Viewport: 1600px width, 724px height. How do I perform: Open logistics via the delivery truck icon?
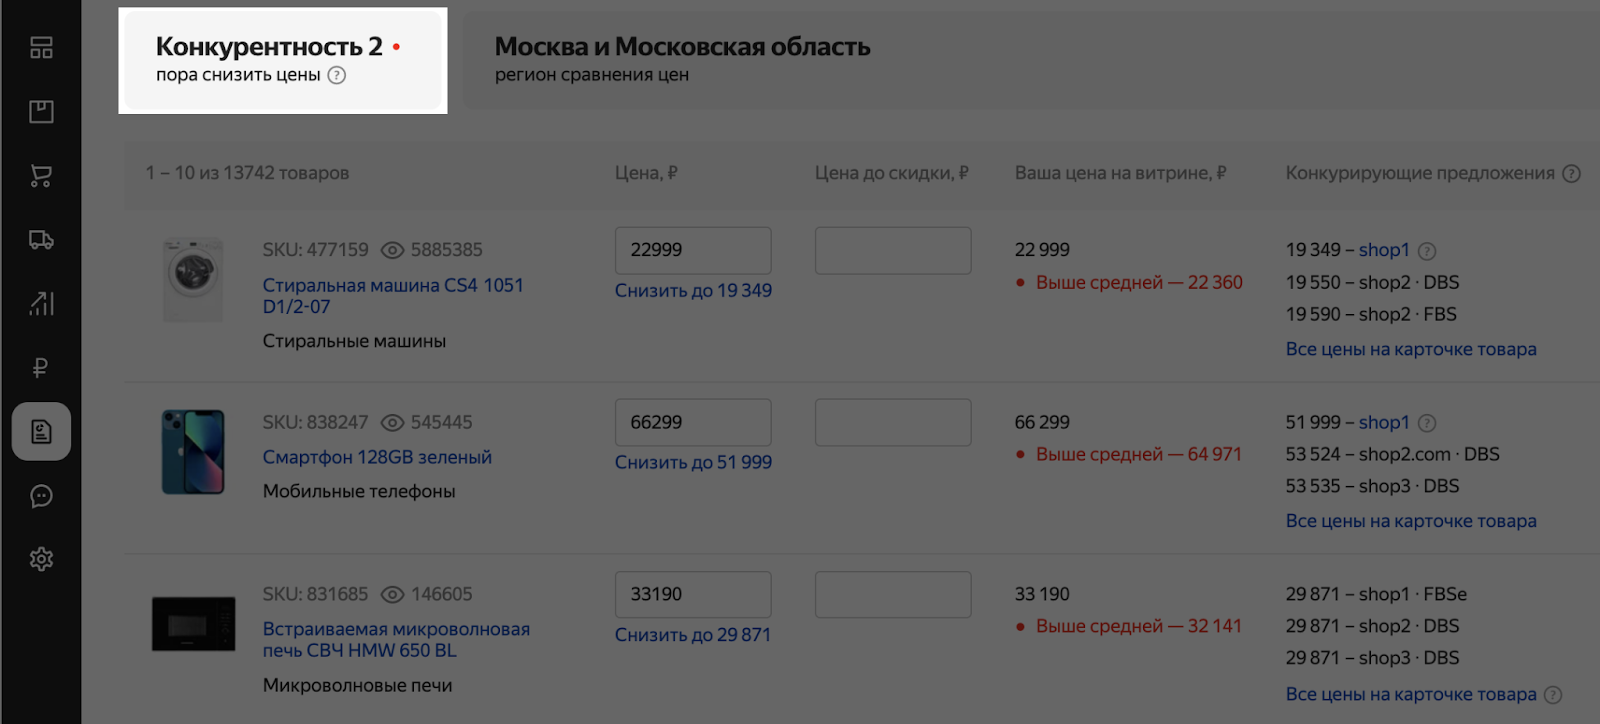[x=40, y=240]
